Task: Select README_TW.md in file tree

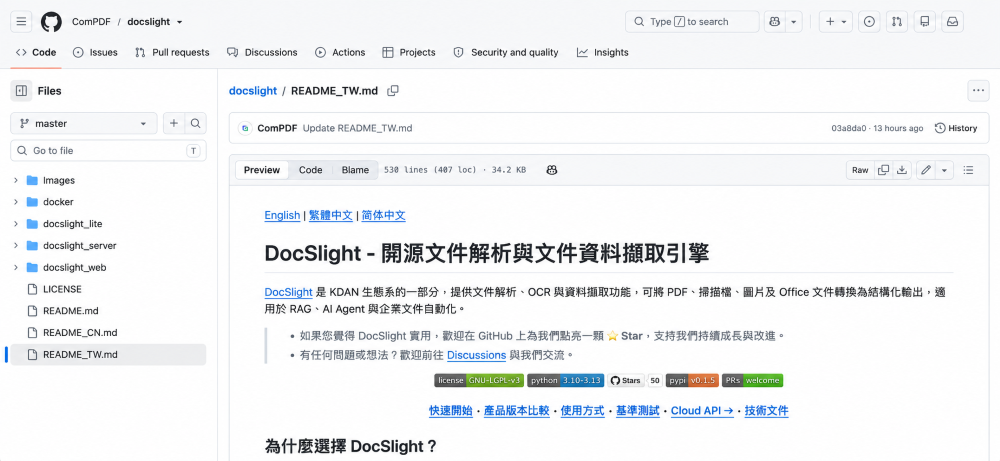Action: tap(108, 355)
